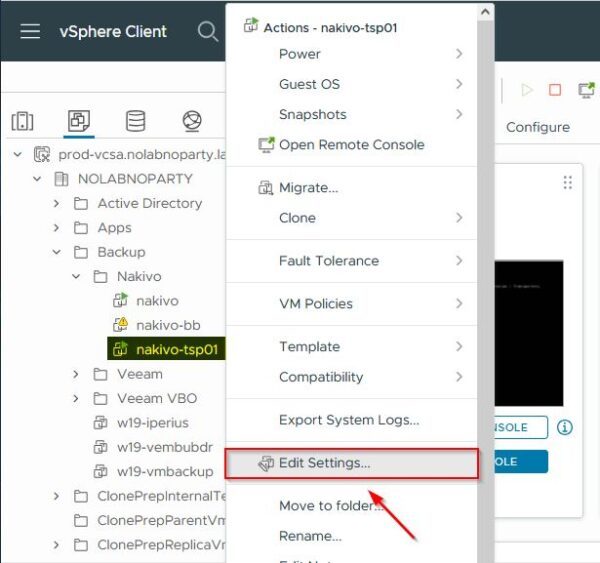
Task: Click the outlined console launch button
Action: (x=521, y=428)
